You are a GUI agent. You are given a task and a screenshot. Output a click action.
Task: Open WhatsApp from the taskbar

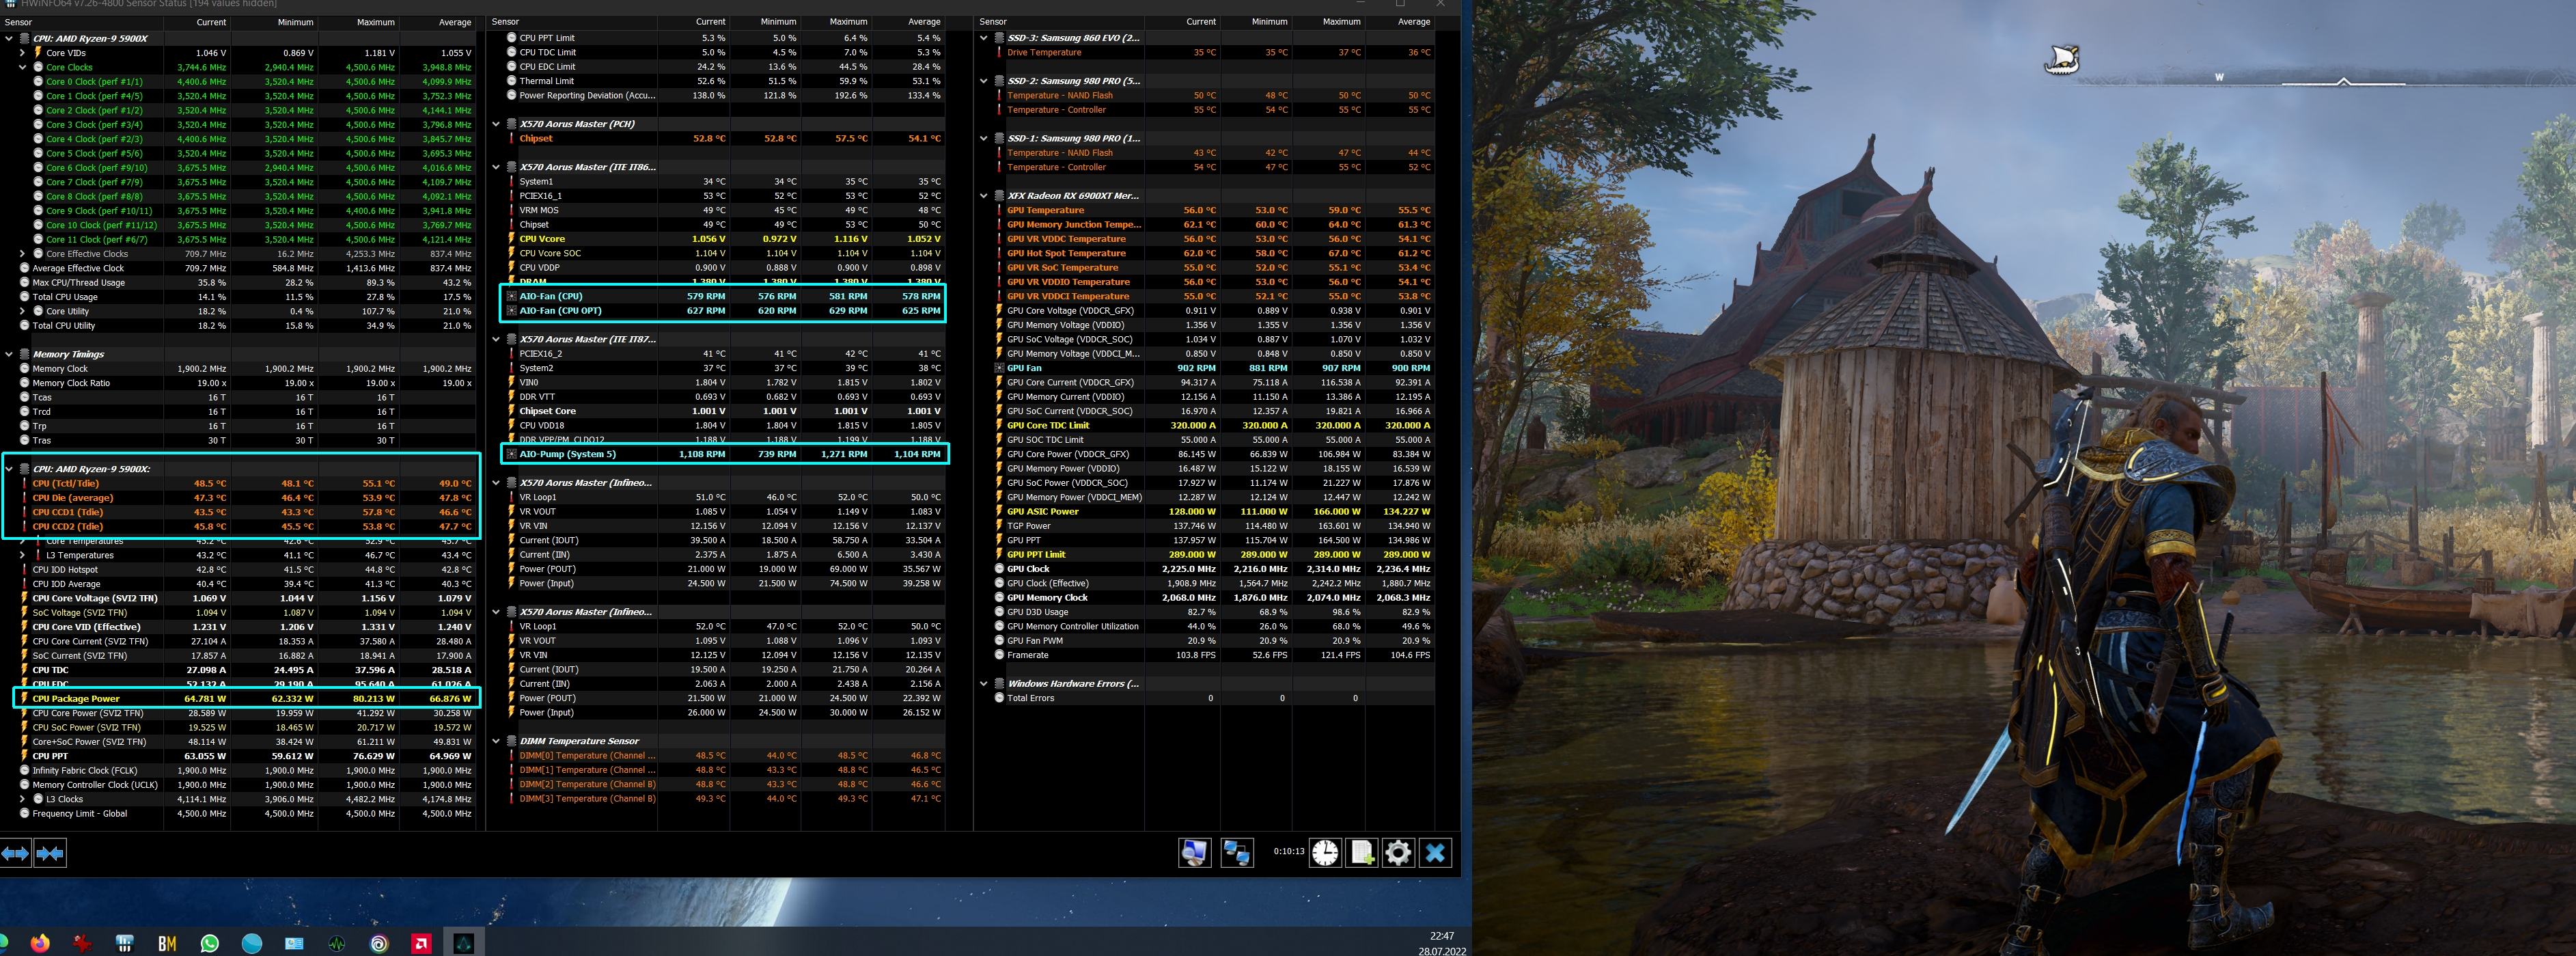(209, 943)
